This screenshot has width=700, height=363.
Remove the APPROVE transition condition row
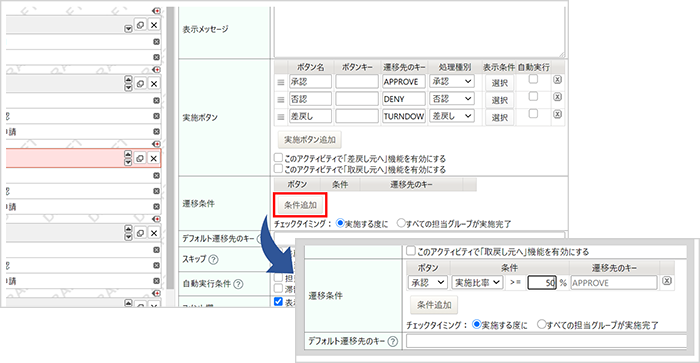click(667, 281)
